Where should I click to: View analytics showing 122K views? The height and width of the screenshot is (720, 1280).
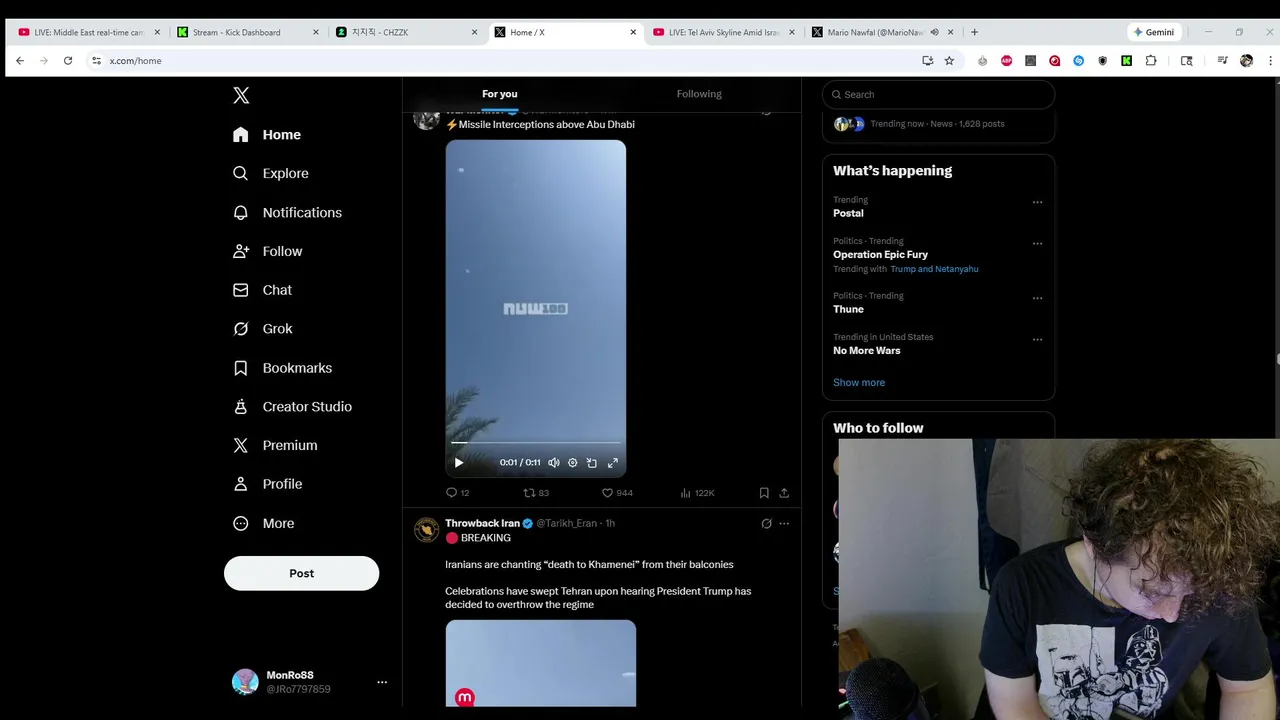click(x=697, y=493)
